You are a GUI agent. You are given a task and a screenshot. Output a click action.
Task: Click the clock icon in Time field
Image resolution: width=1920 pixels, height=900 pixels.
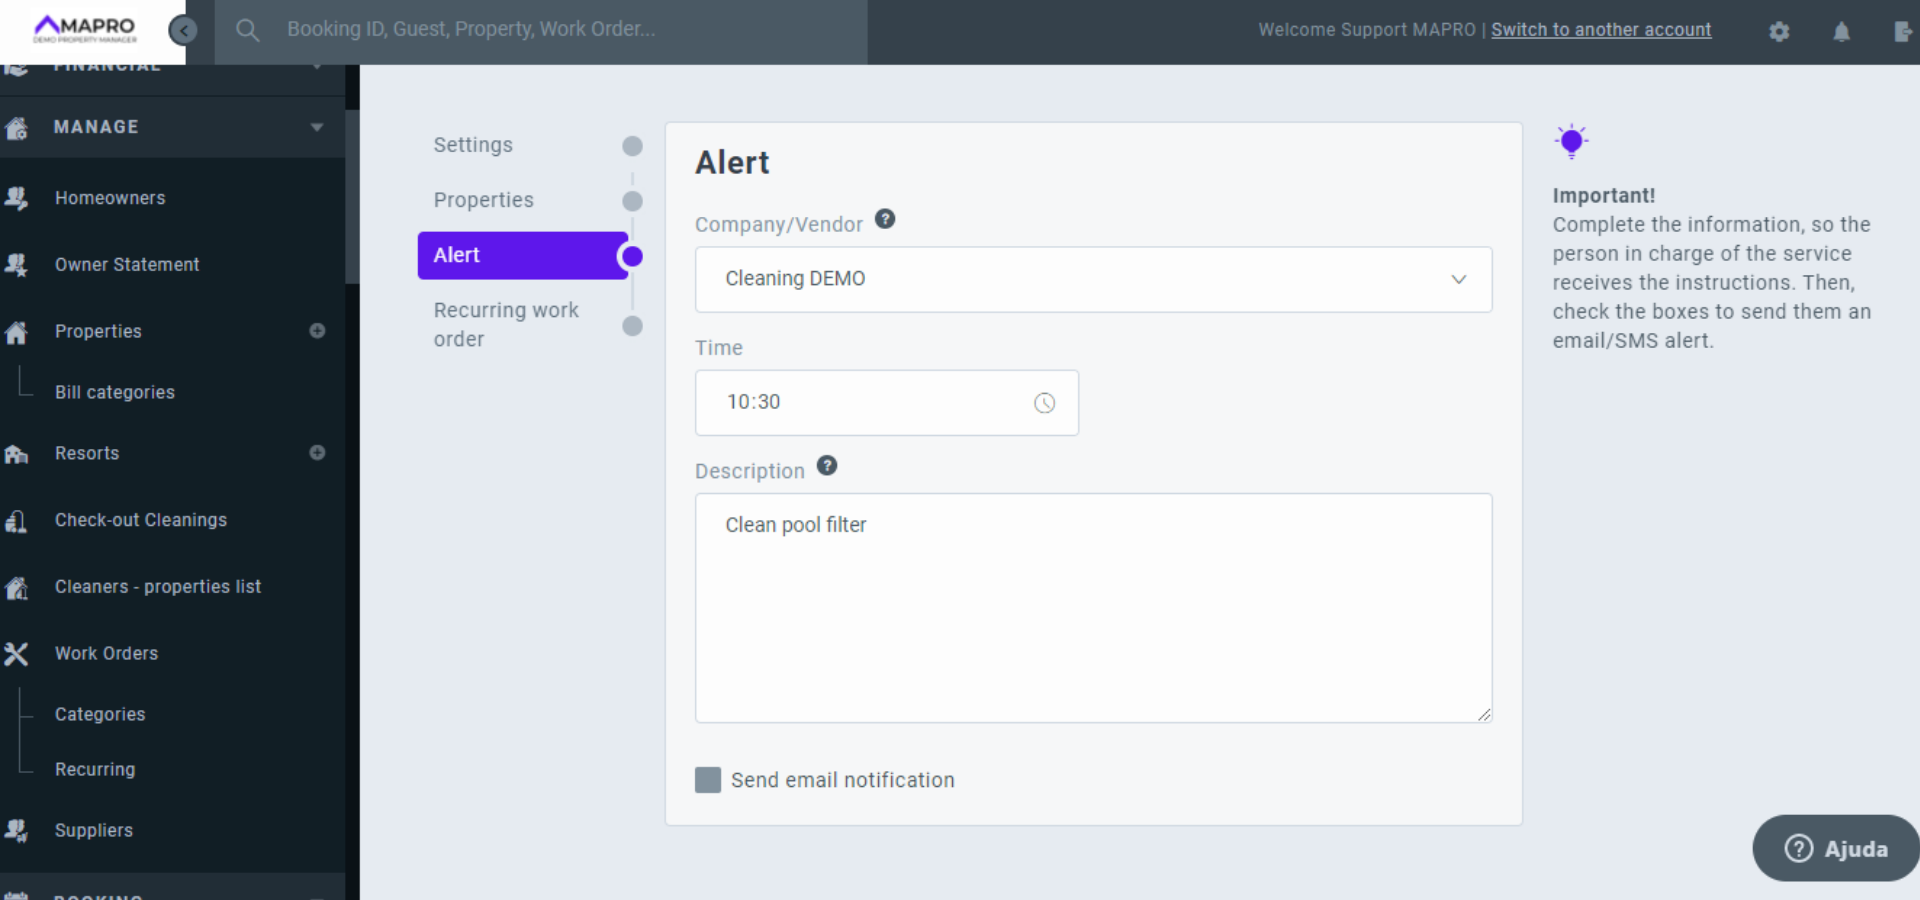(x=1044, y=403)
